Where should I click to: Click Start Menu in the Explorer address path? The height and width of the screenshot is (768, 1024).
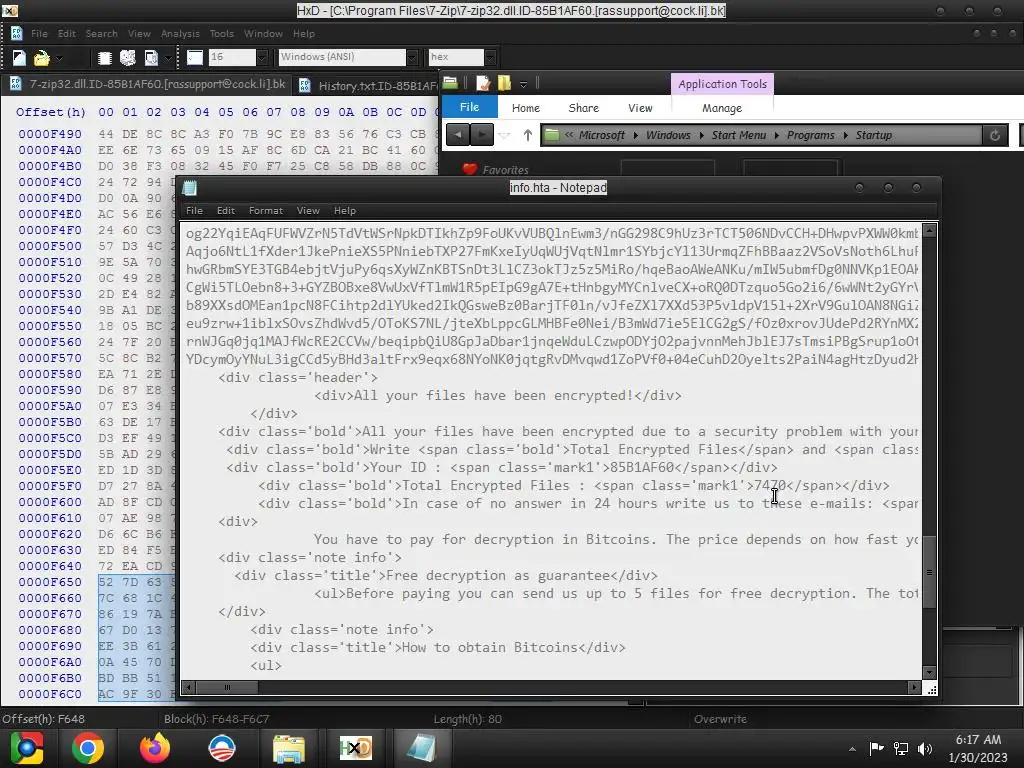click(x=739, y=135)
